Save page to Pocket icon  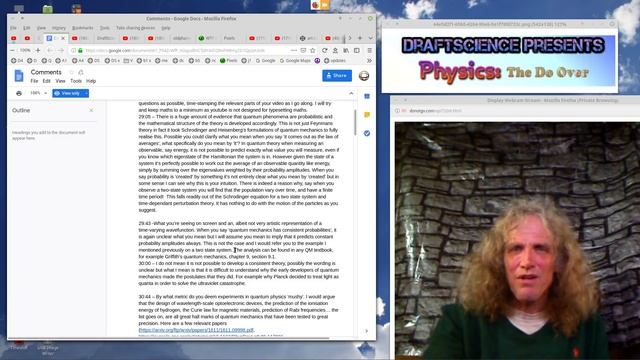[x=303, y=50]
